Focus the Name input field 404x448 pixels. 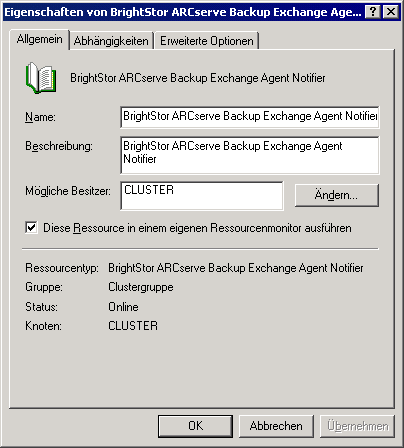pos(250,117)
